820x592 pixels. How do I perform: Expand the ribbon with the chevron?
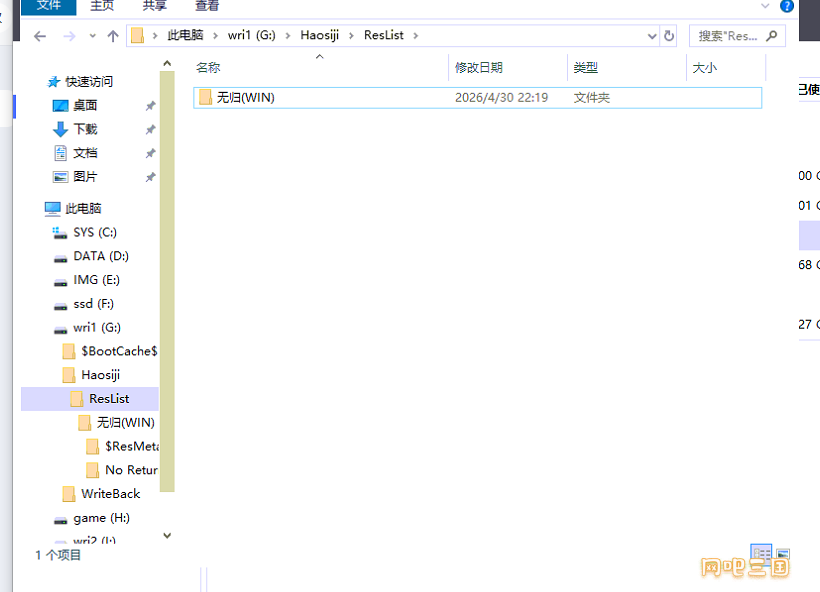coord(765,6)
